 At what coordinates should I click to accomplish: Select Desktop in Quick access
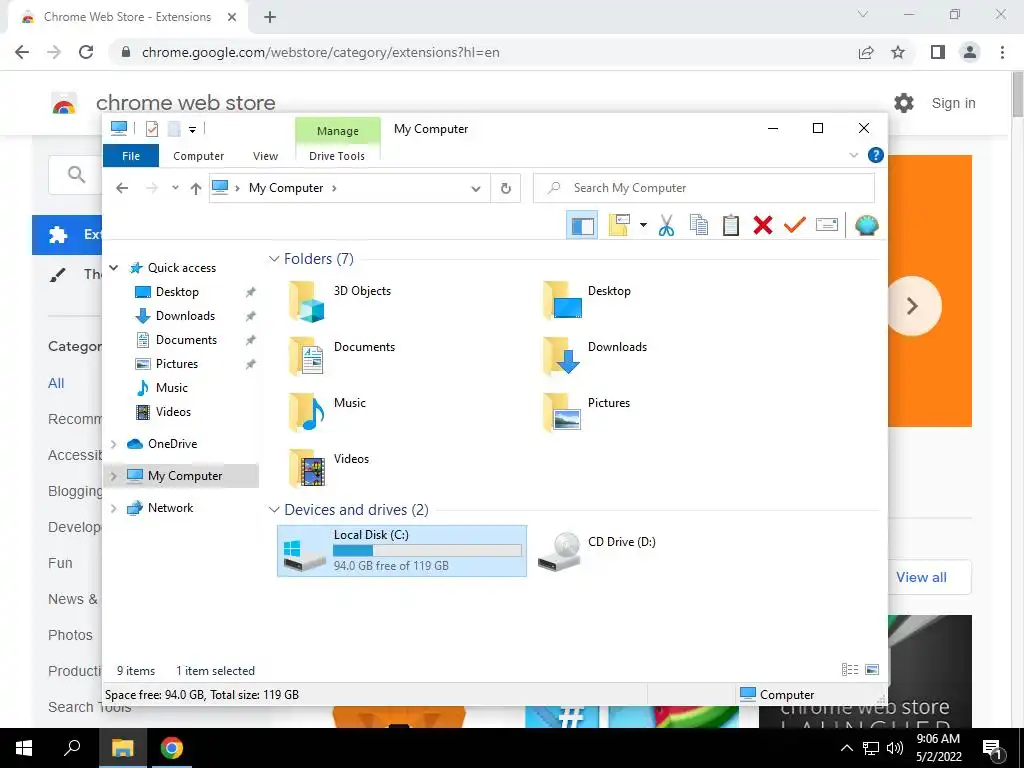click(177, 292)
